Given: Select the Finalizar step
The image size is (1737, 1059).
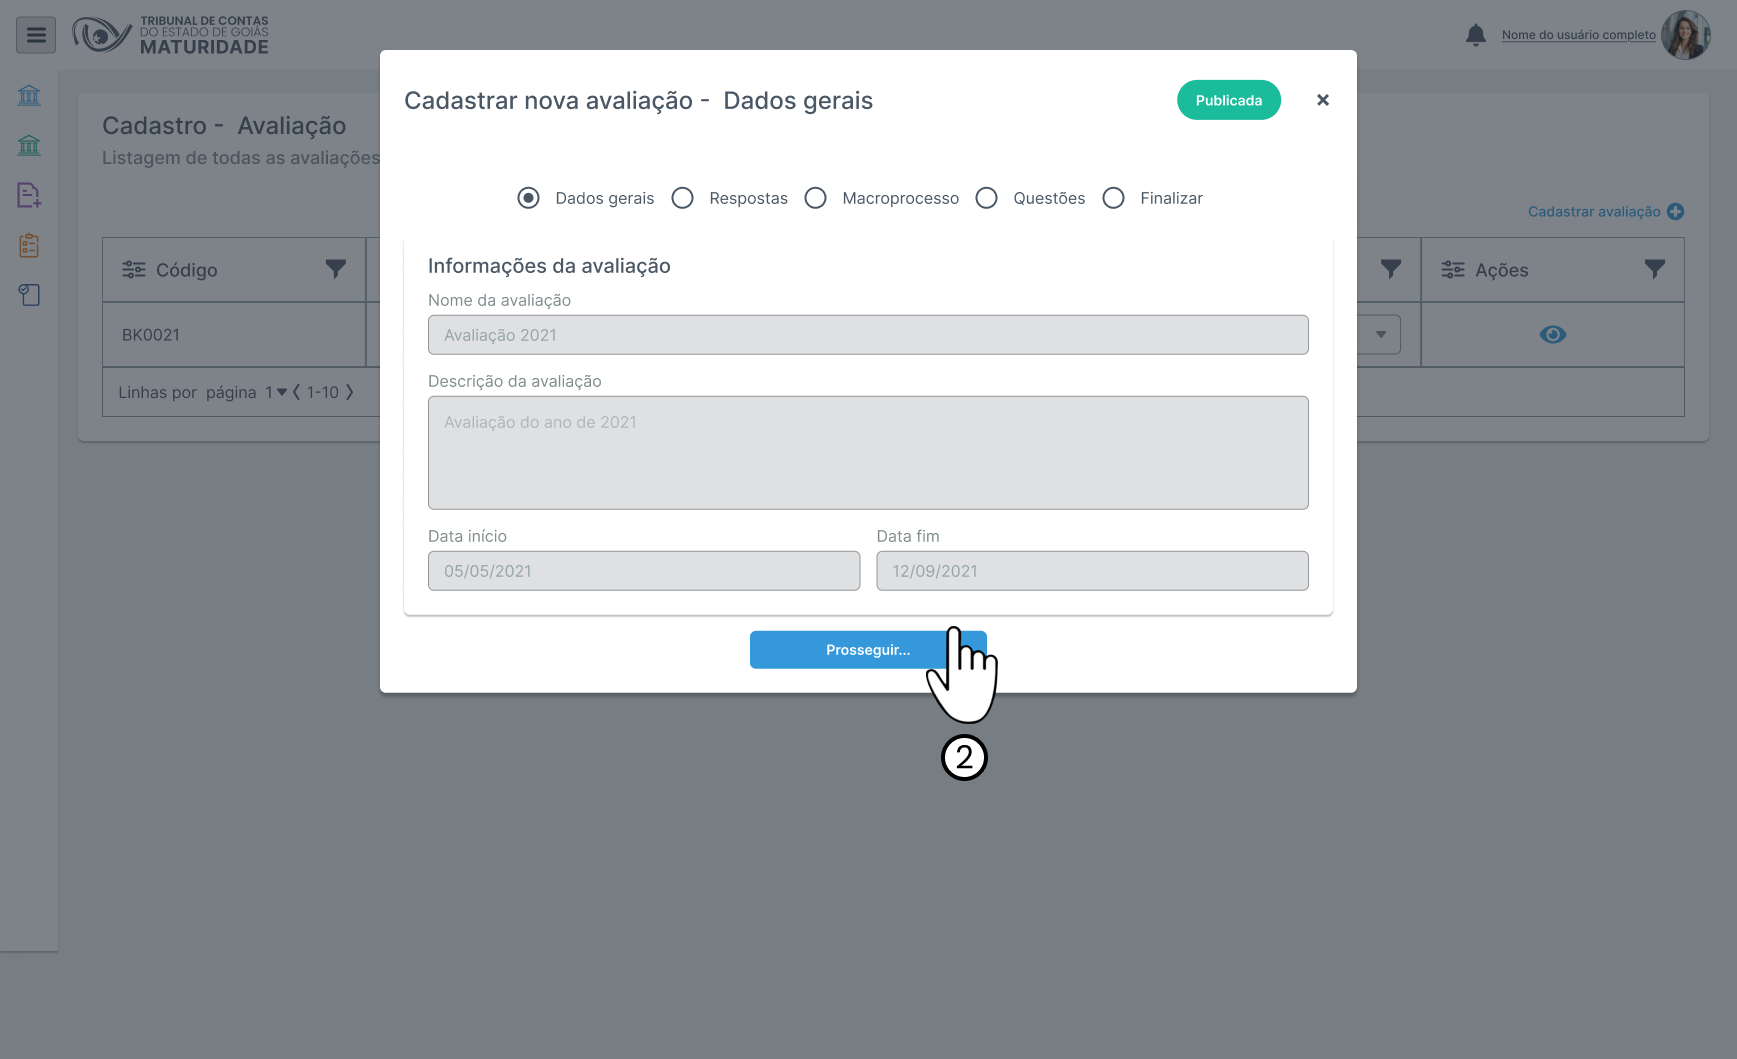Looking at the screenshot, I should point(1114,198).
